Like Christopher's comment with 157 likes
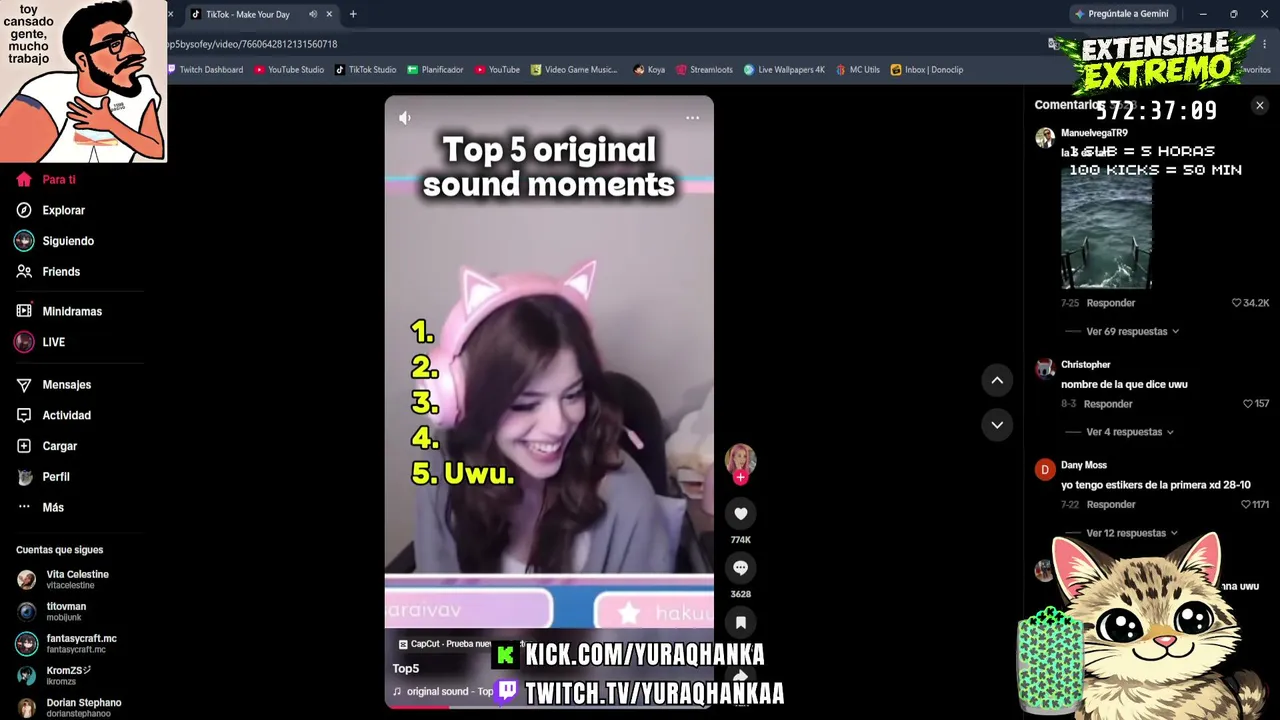 pos(1248,404)
